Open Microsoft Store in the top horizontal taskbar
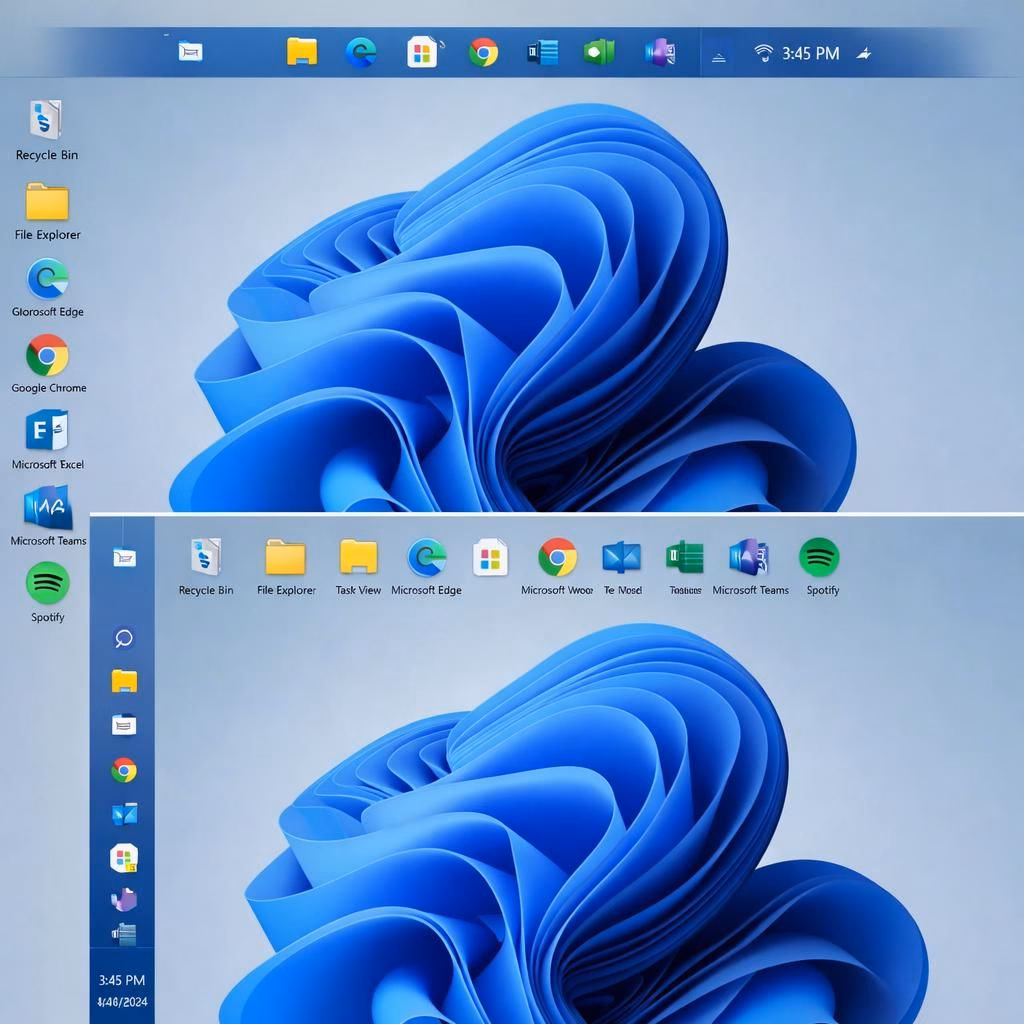The image size is (1024, 1024). pyautogui.click(x=423, y=52)
